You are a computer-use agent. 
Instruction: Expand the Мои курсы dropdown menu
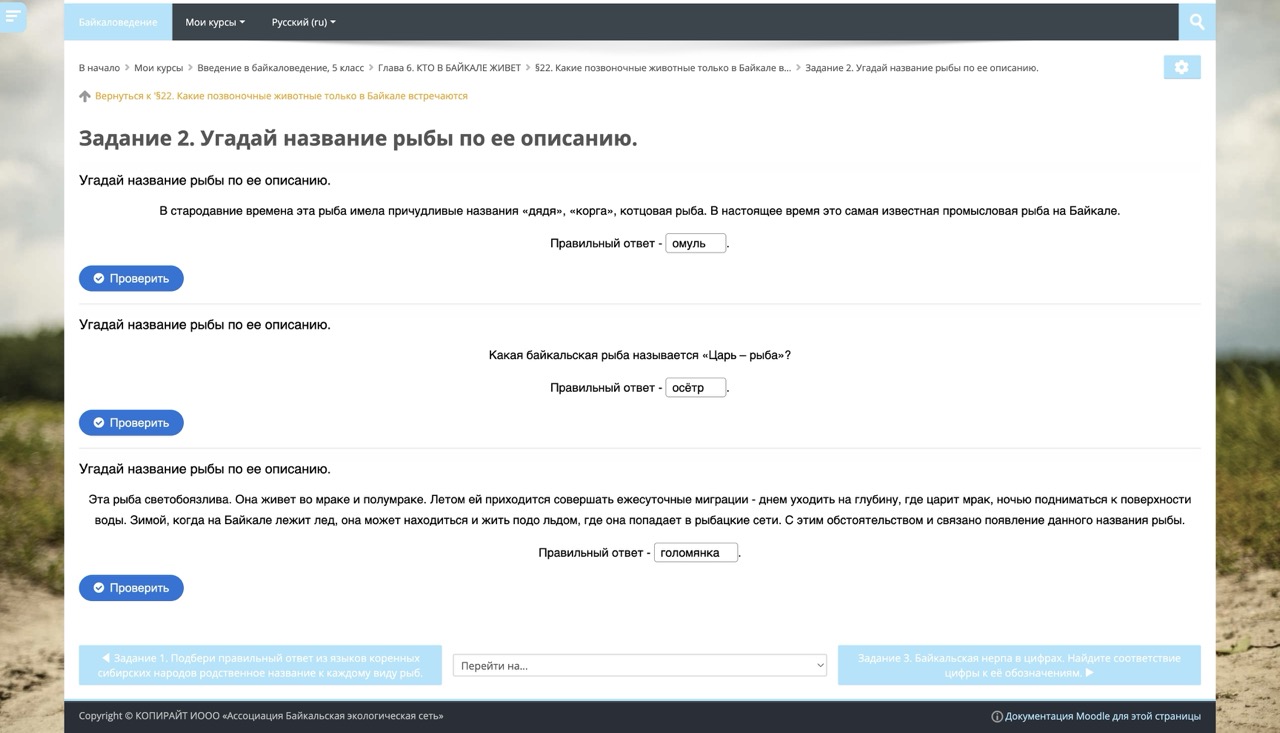point(214,22)
